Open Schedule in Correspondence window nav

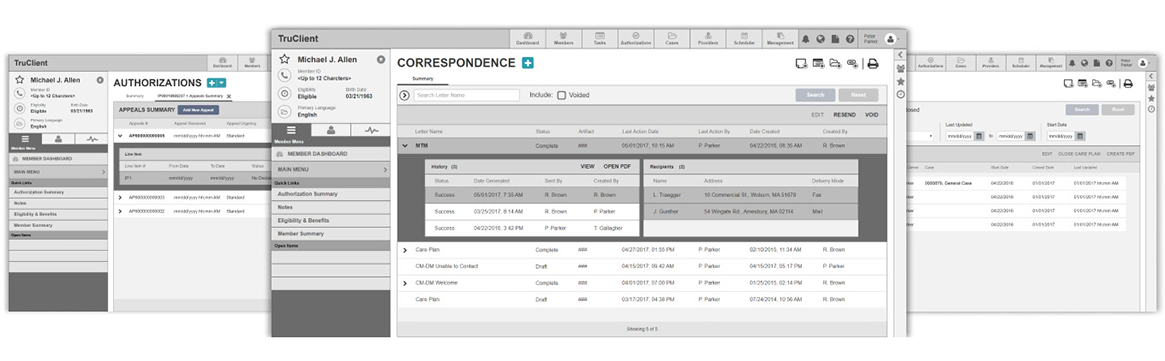tap(744, 39)
